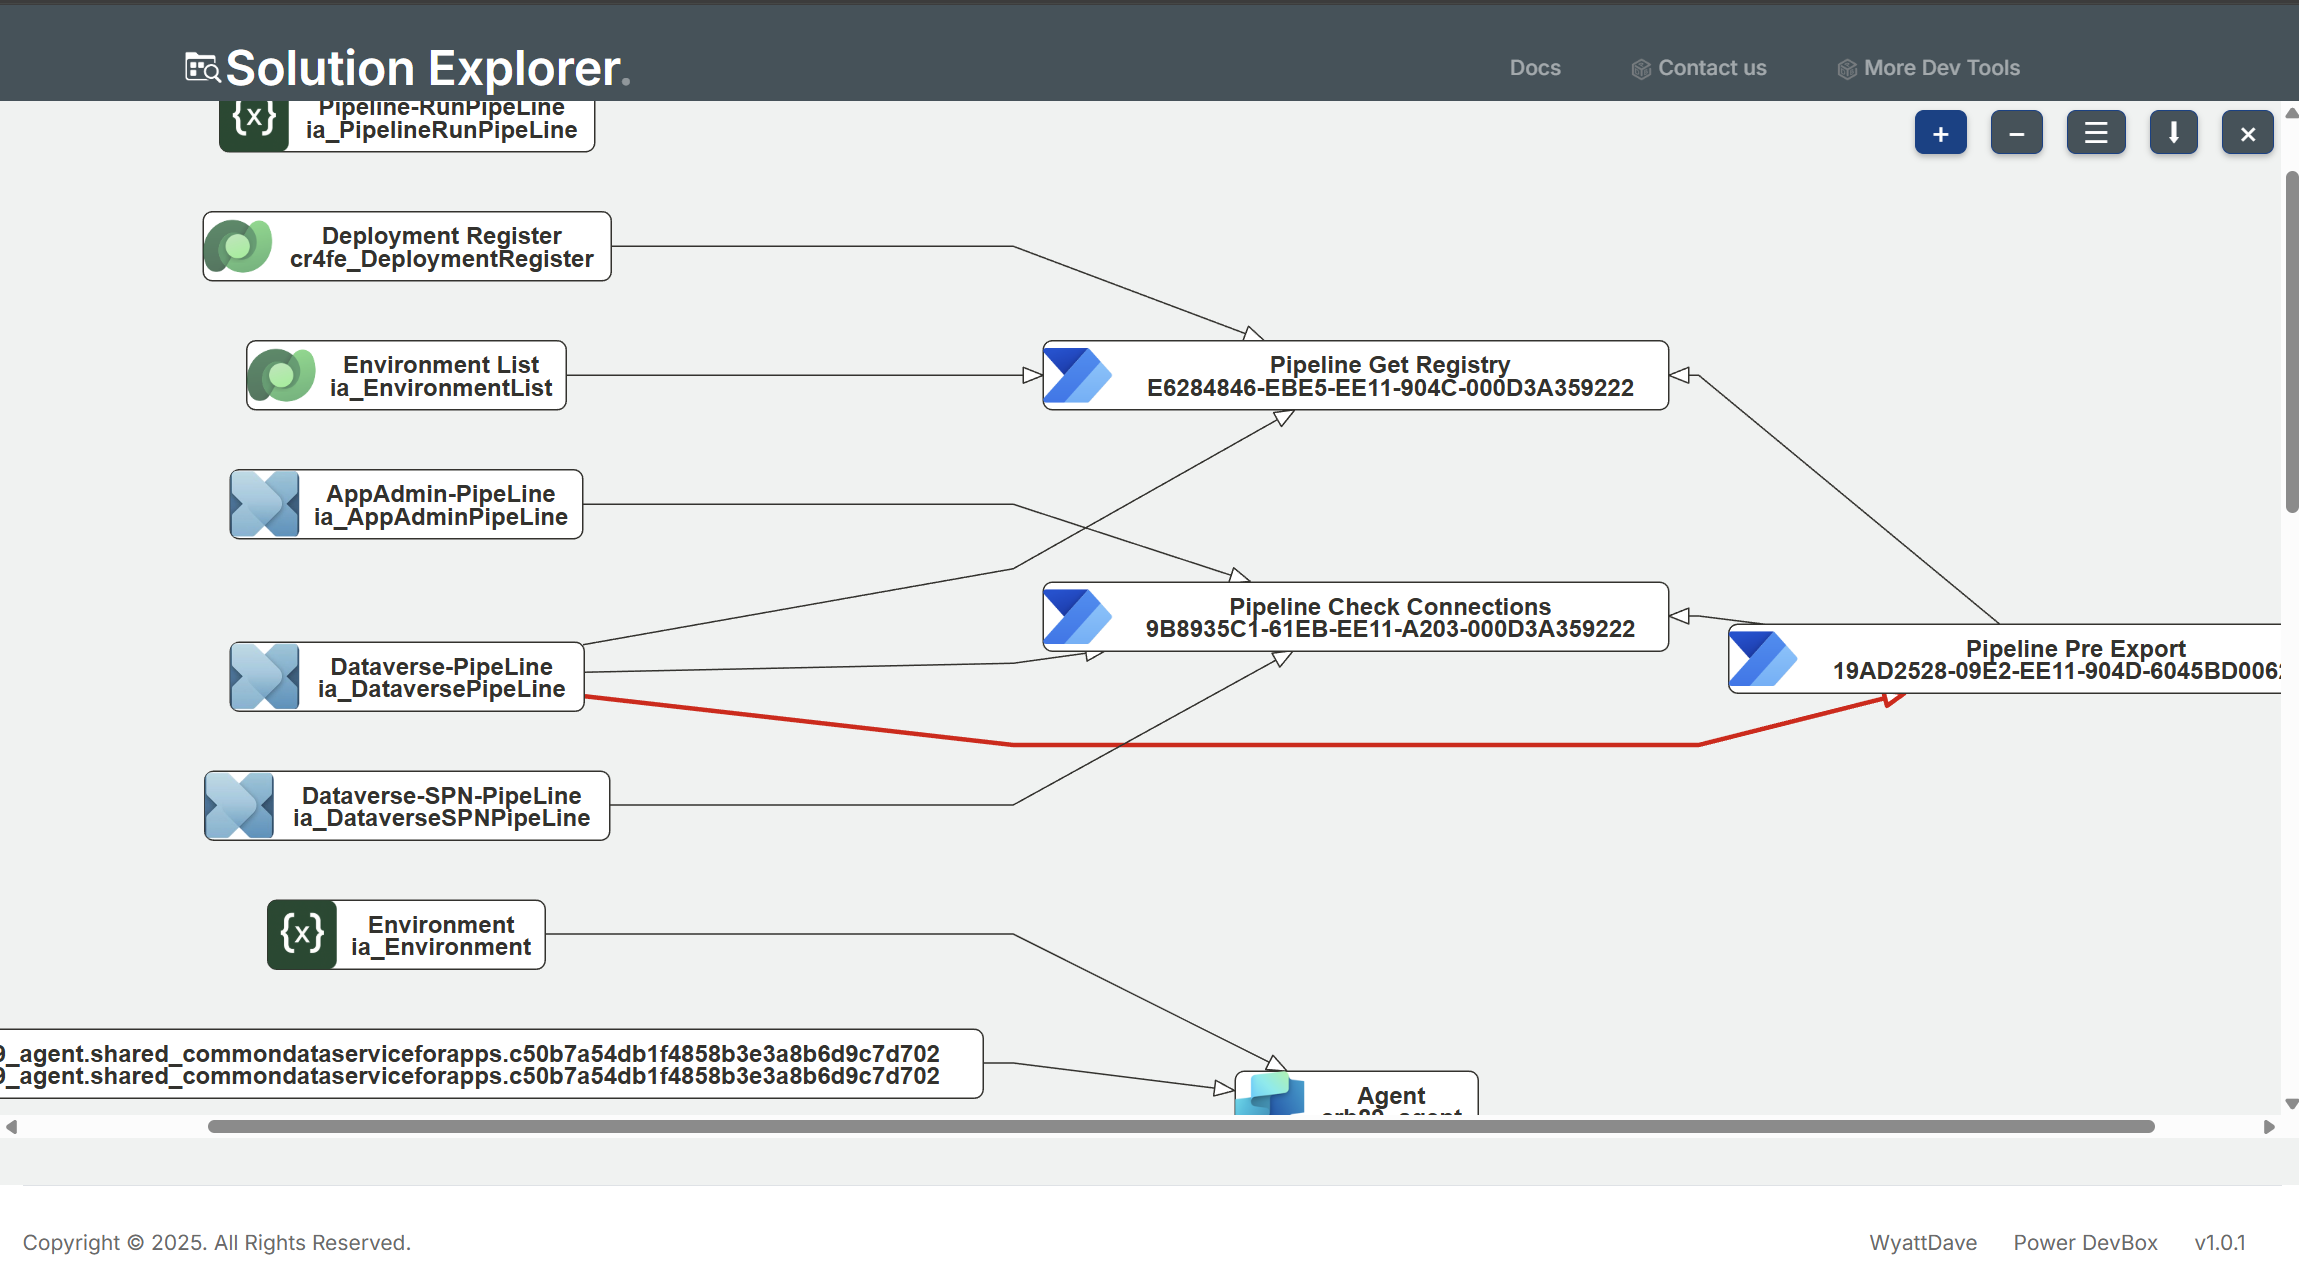The image size is (2299, 1280).
Task: Click the horizontal scrollbar right arrow
Action: [2268, 1127]
